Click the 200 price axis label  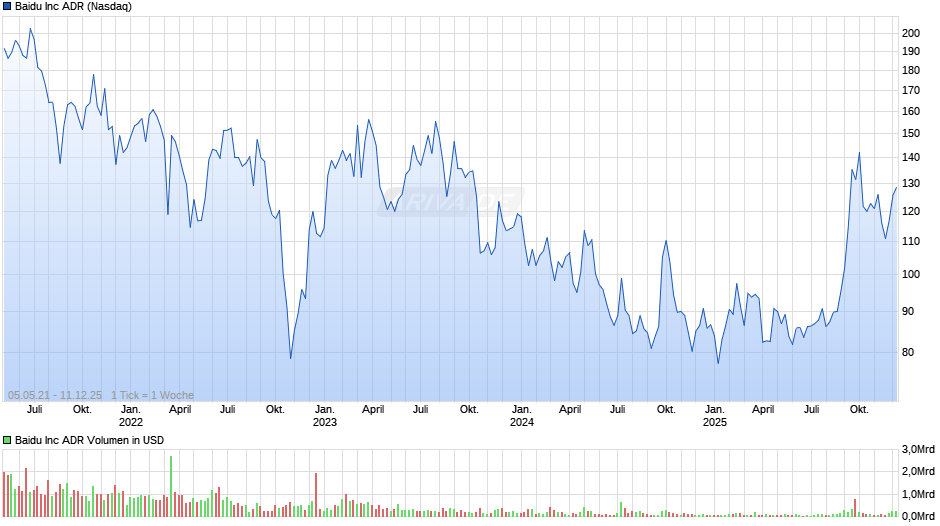point(911,34)
